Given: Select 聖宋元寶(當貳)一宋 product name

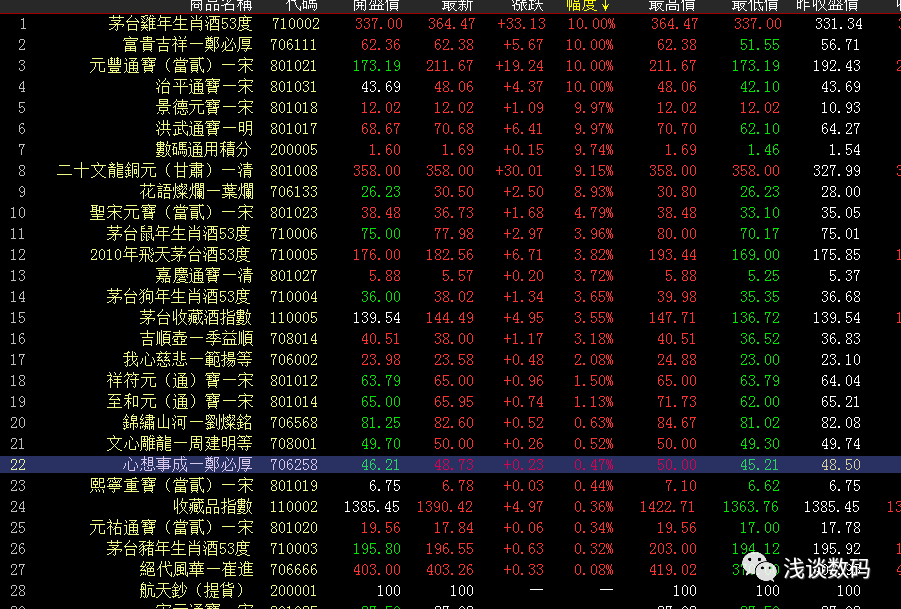Looking at the screenshot, I should click(x=171, y=213).
